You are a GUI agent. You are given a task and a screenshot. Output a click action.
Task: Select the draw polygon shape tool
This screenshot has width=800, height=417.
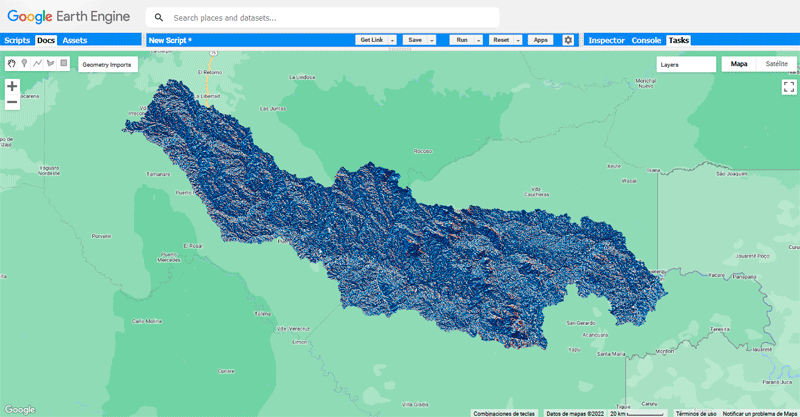click(51, 64)
